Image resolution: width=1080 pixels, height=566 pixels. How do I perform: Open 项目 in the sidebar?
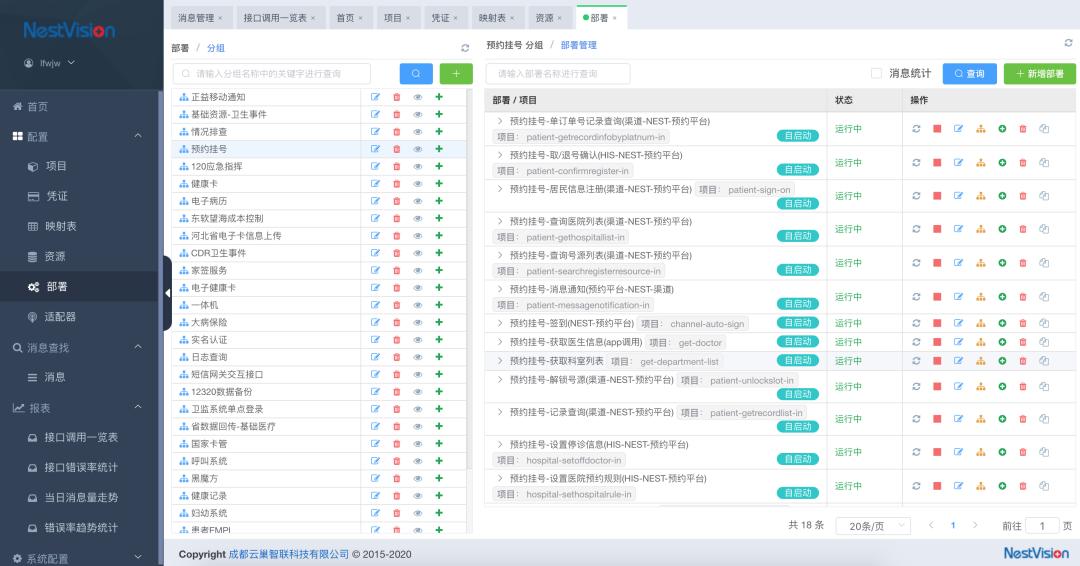pos(56,166)
